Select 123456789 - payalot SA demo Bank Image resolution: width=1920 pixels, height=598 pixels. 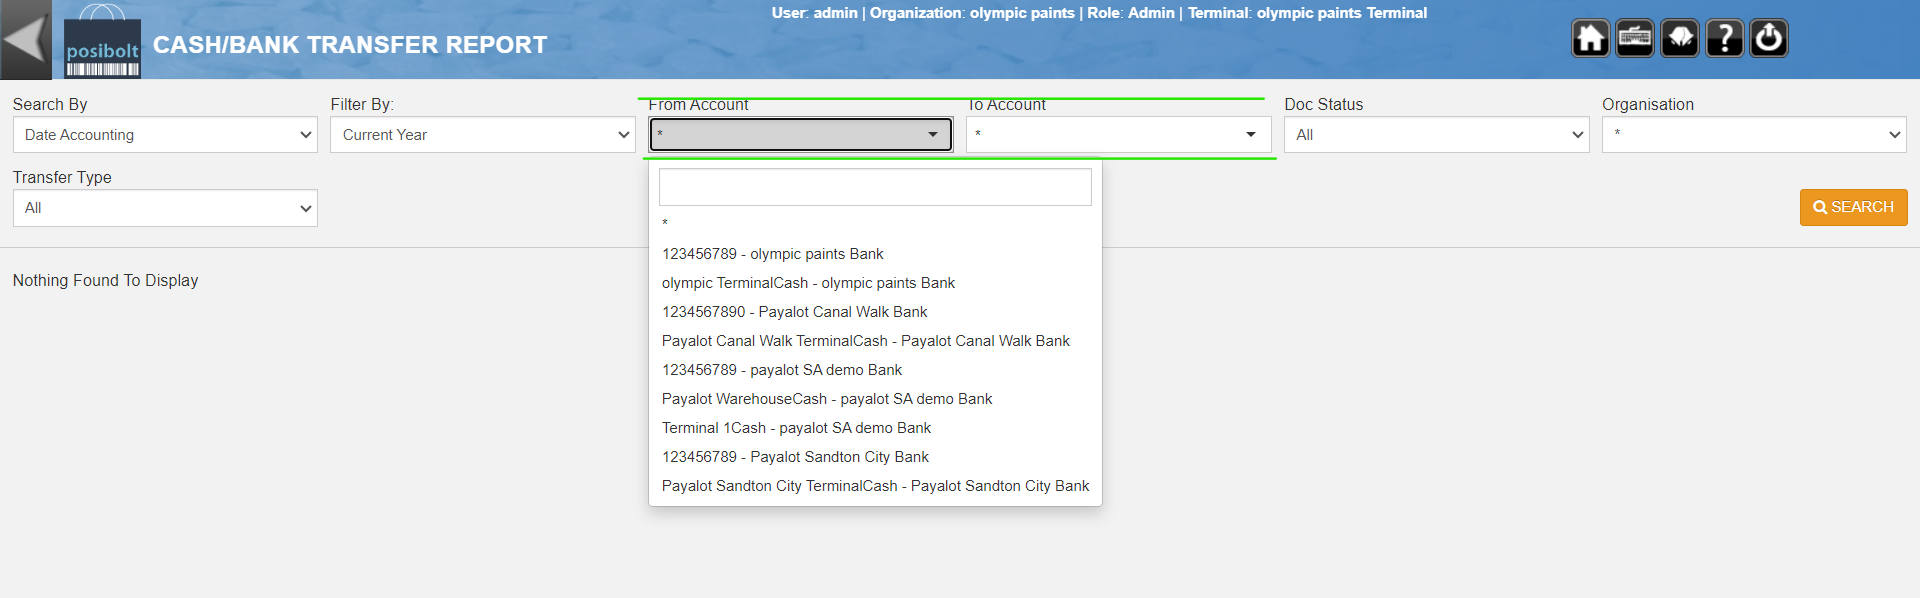(875, 370)
